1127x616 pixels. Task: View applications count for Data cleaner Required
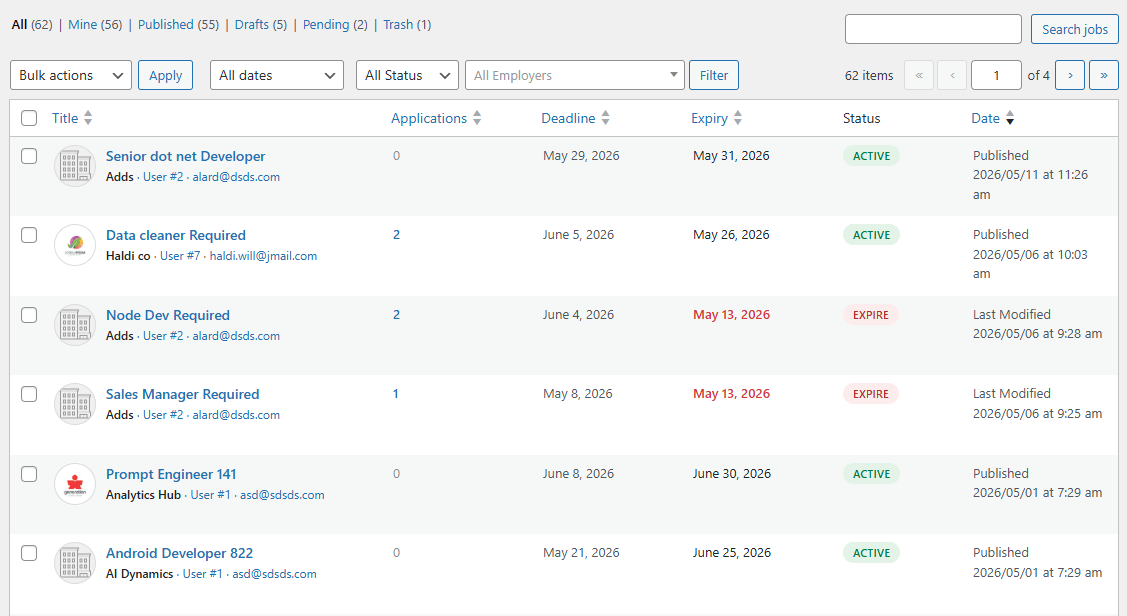[396, 235]
